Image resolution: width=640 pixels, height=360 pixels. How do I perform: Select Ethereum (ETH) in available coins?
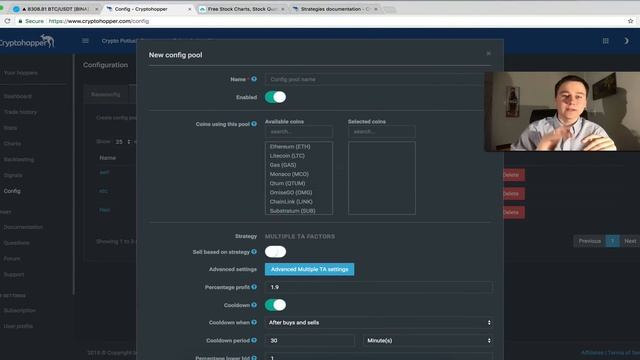pos(290,147)
